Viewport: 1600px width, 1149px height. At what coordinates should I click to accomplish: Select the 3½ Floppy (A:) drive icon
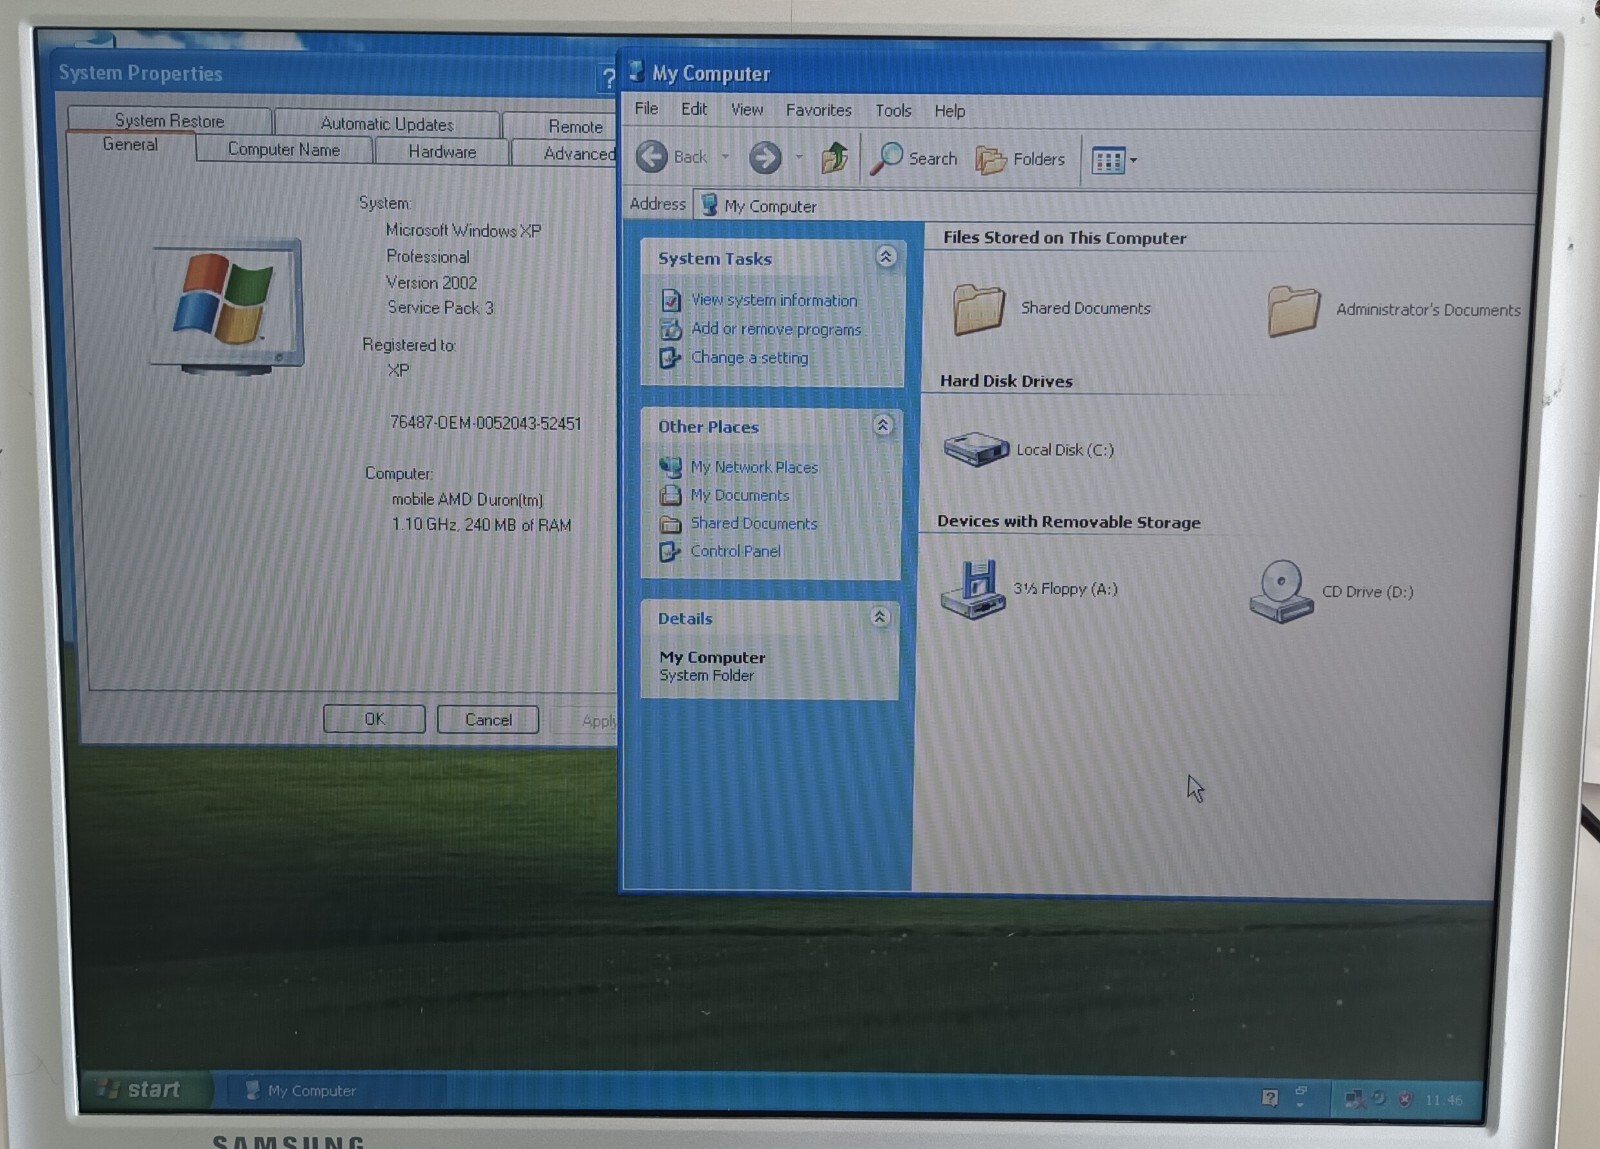tap(972, 589)
